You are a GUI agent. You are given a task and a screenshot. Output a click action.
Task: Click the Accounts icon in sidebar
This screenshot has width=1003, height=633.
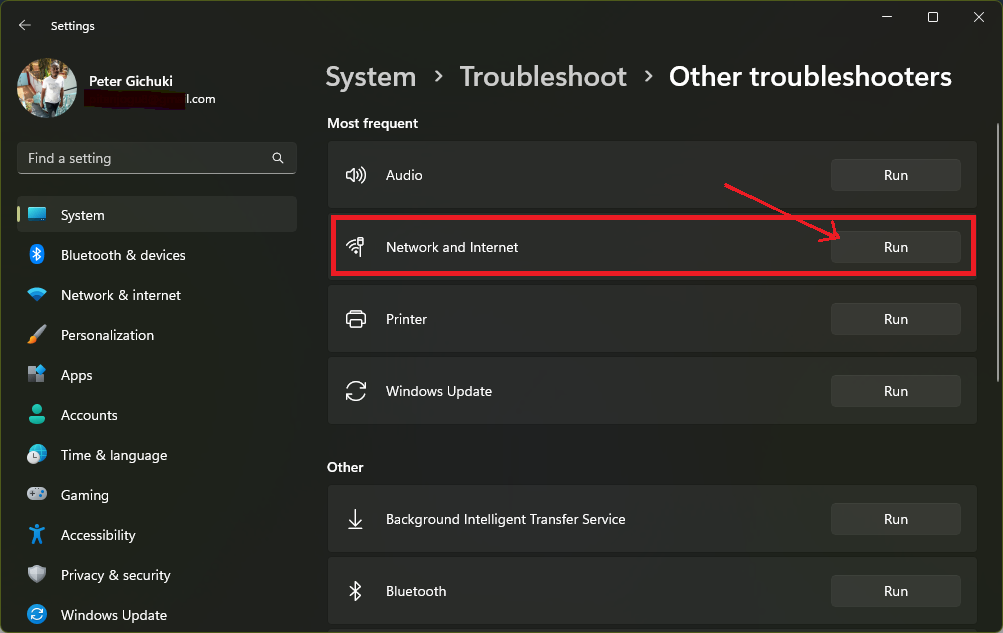(x=36, y=415)
